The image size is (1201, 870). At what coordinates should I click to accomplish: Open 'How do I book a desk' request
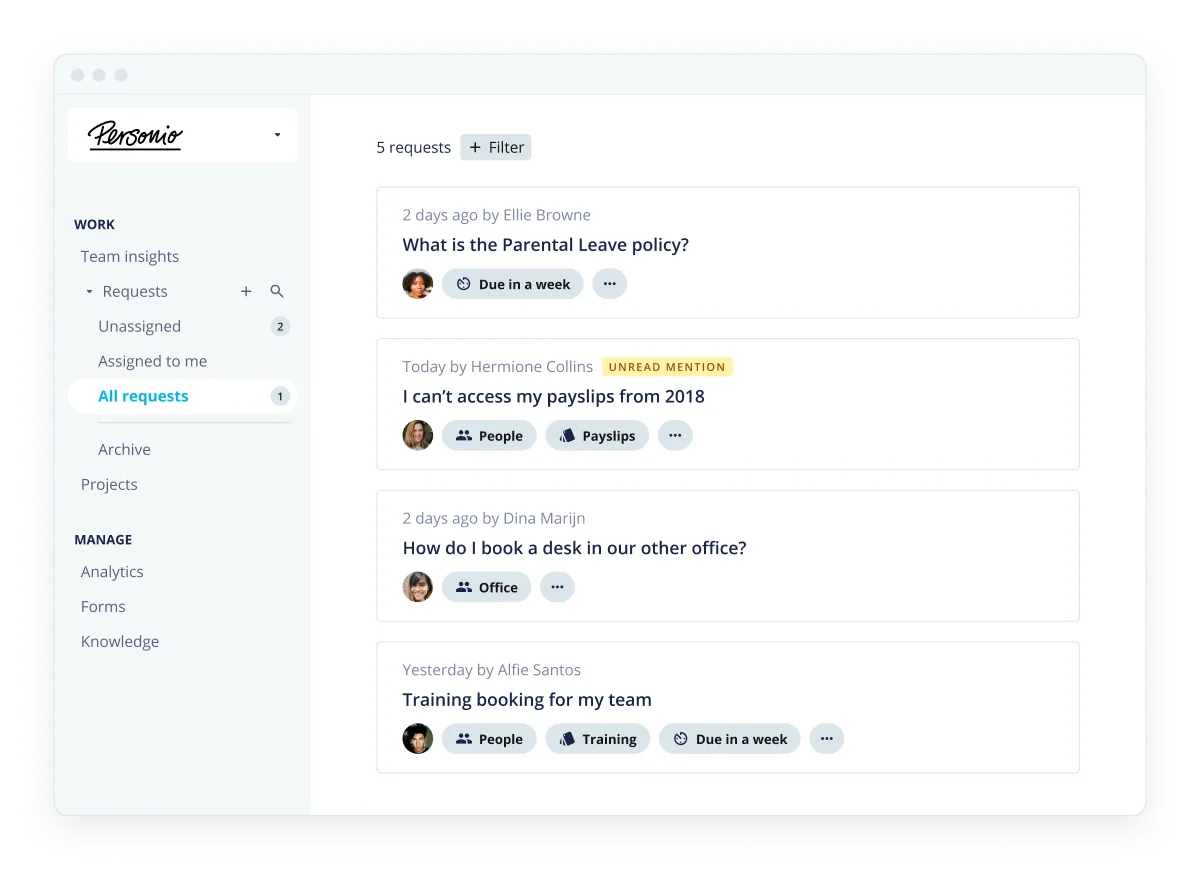coord(574,548)
